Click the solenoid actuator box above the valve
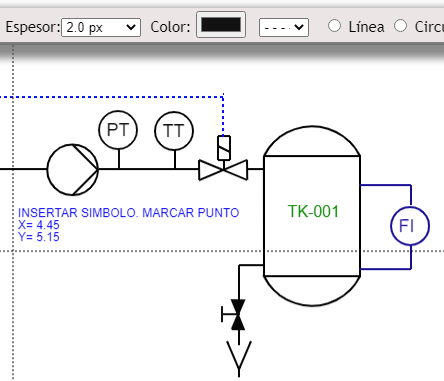Screen dimensions: 444x381 pyautogui.click(x=224, y=148)
